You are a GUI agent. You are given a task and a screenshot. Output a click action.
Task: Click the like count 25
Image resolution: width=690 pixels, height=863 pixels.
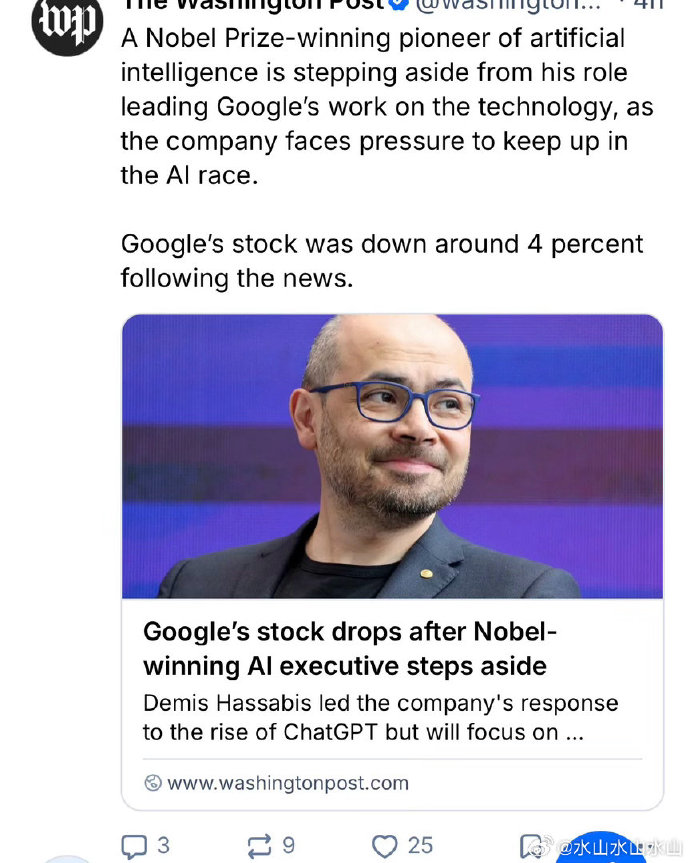pos(420,845)
